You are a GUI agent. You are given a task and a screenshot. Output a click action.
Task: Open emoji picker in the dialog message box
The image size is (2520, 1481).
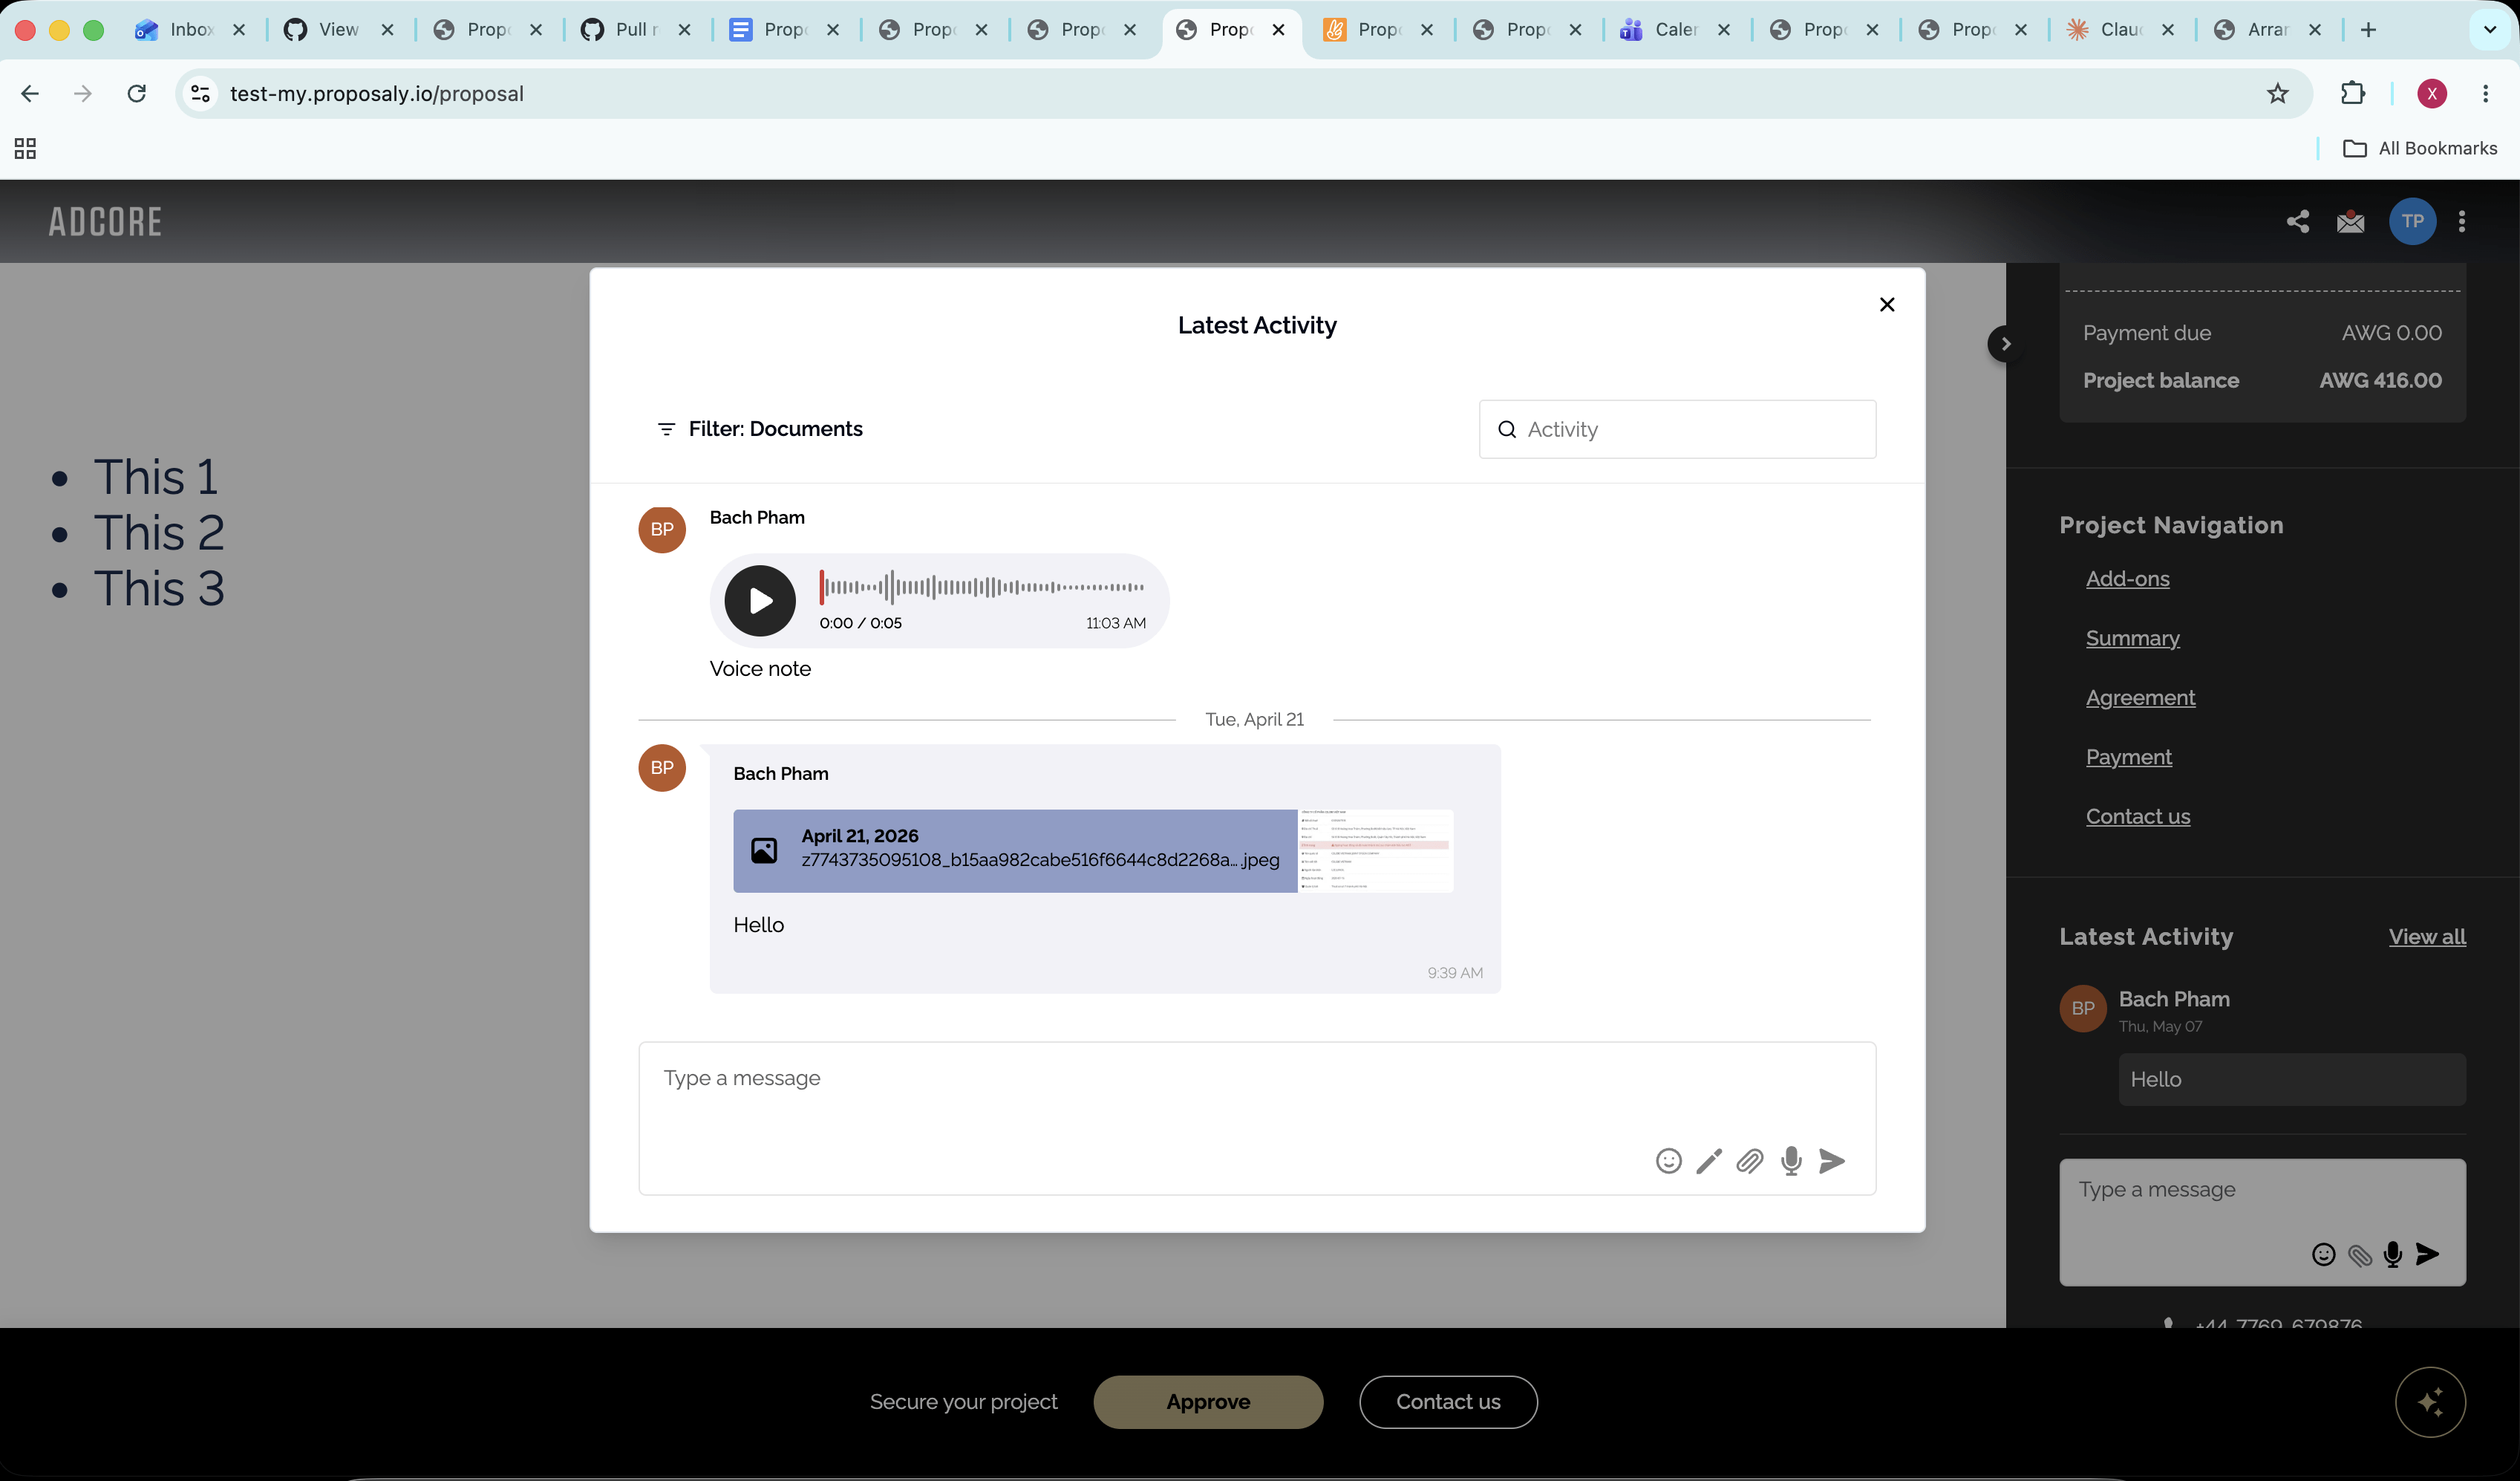click(x=1668, y=1161)
